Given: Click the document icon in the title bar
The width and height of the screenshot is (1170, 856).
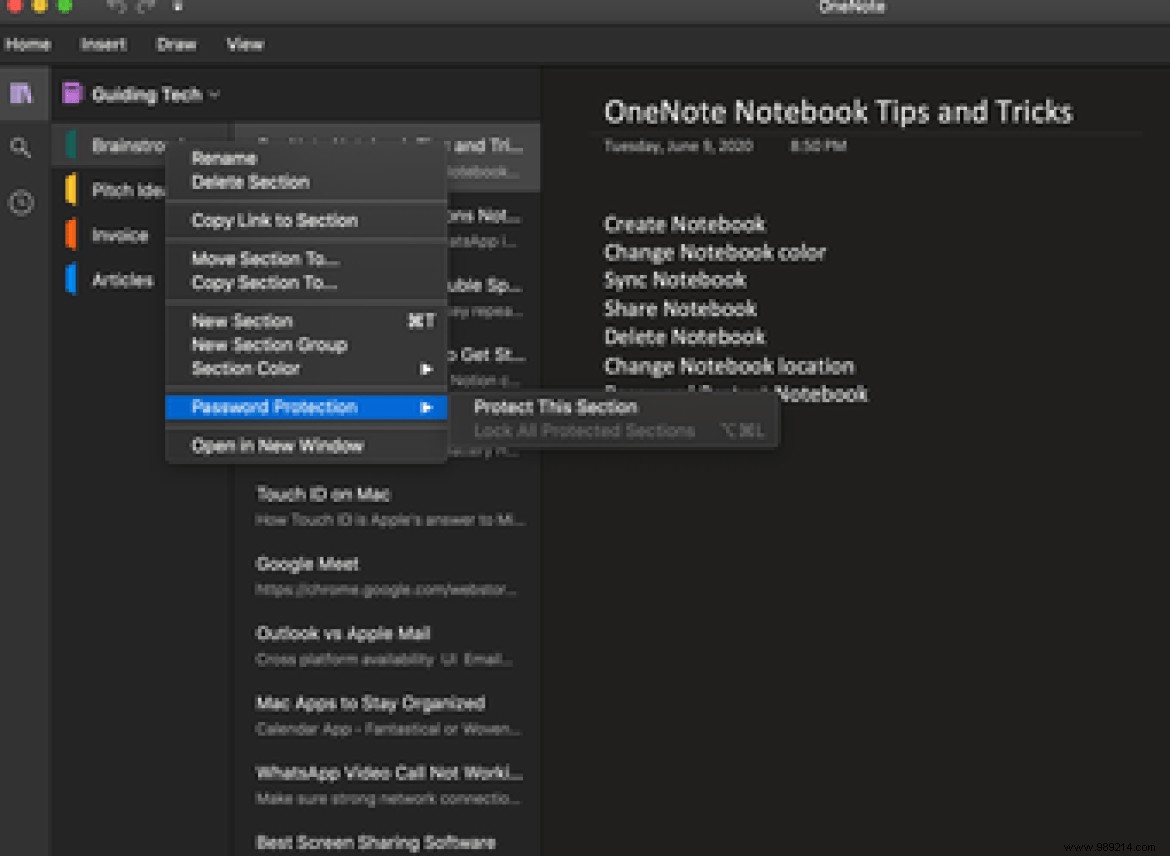Looking at the screenshot, I should (x=179, y=7).
